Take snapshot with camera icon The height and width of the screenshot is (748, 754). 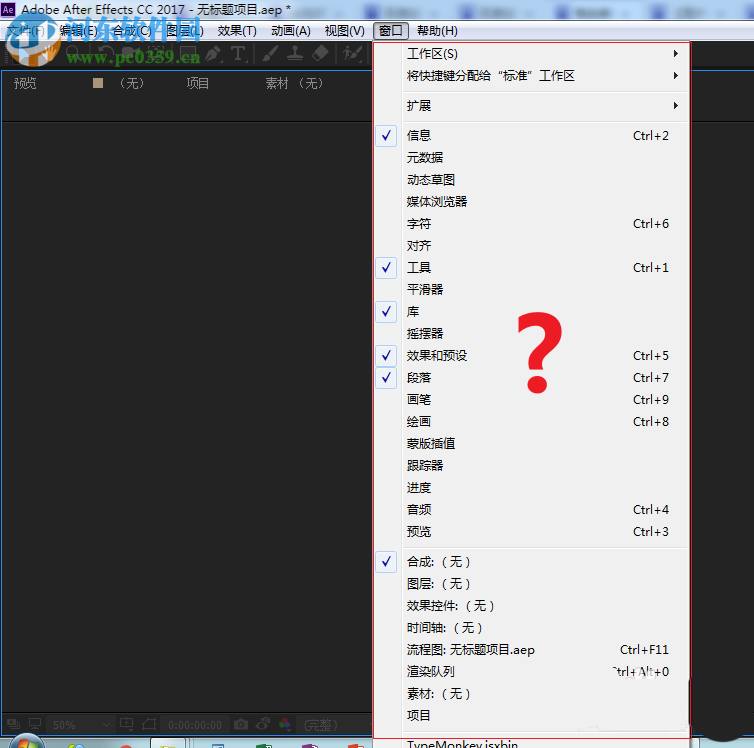coord(241,724)
